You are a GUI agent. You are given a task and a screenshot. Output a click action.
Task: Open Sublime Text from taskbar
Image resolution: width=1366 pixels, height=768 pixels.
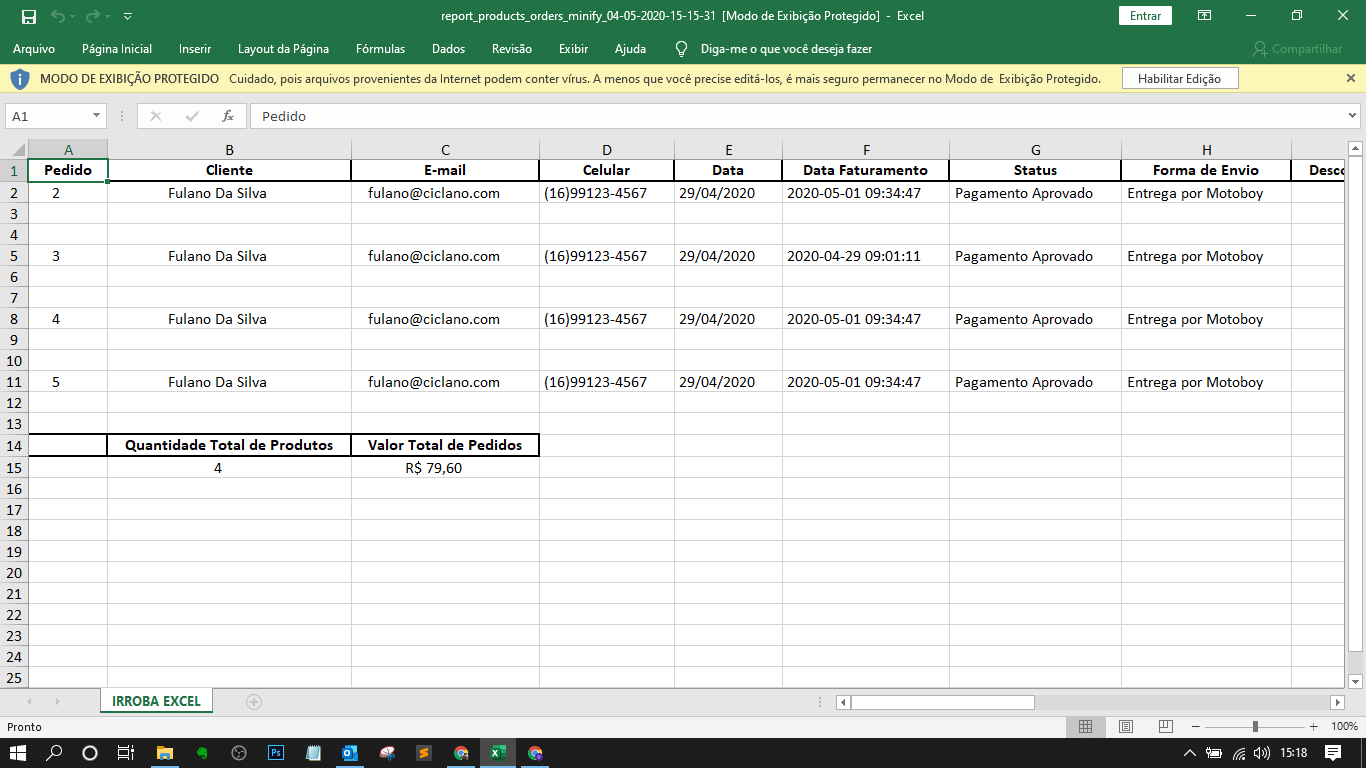point(424,753)
